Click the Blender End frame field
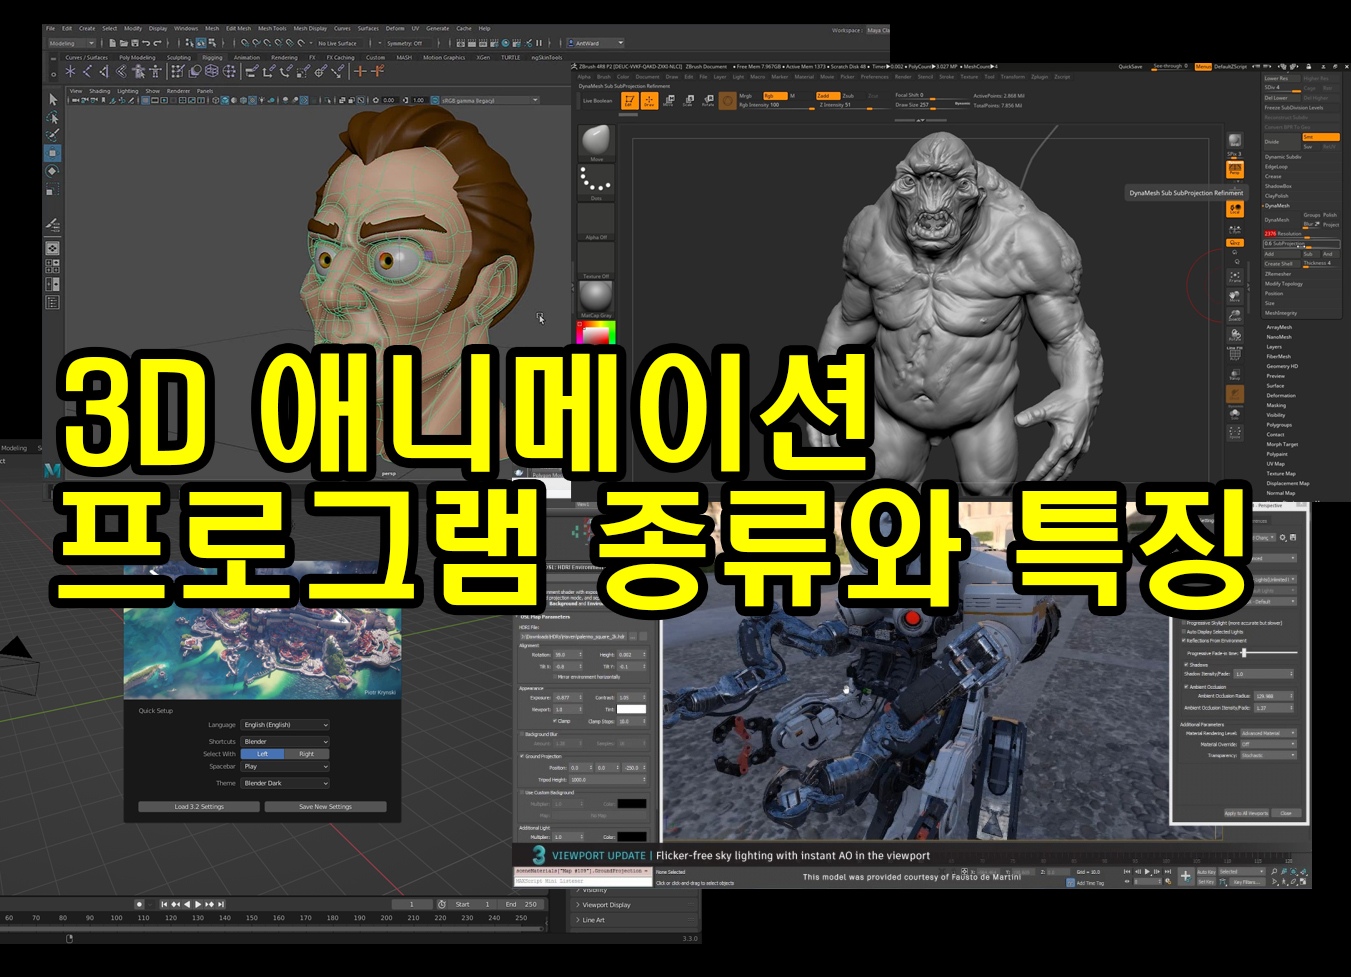This screenshot has width=1351, height=977. click(522, 904)
